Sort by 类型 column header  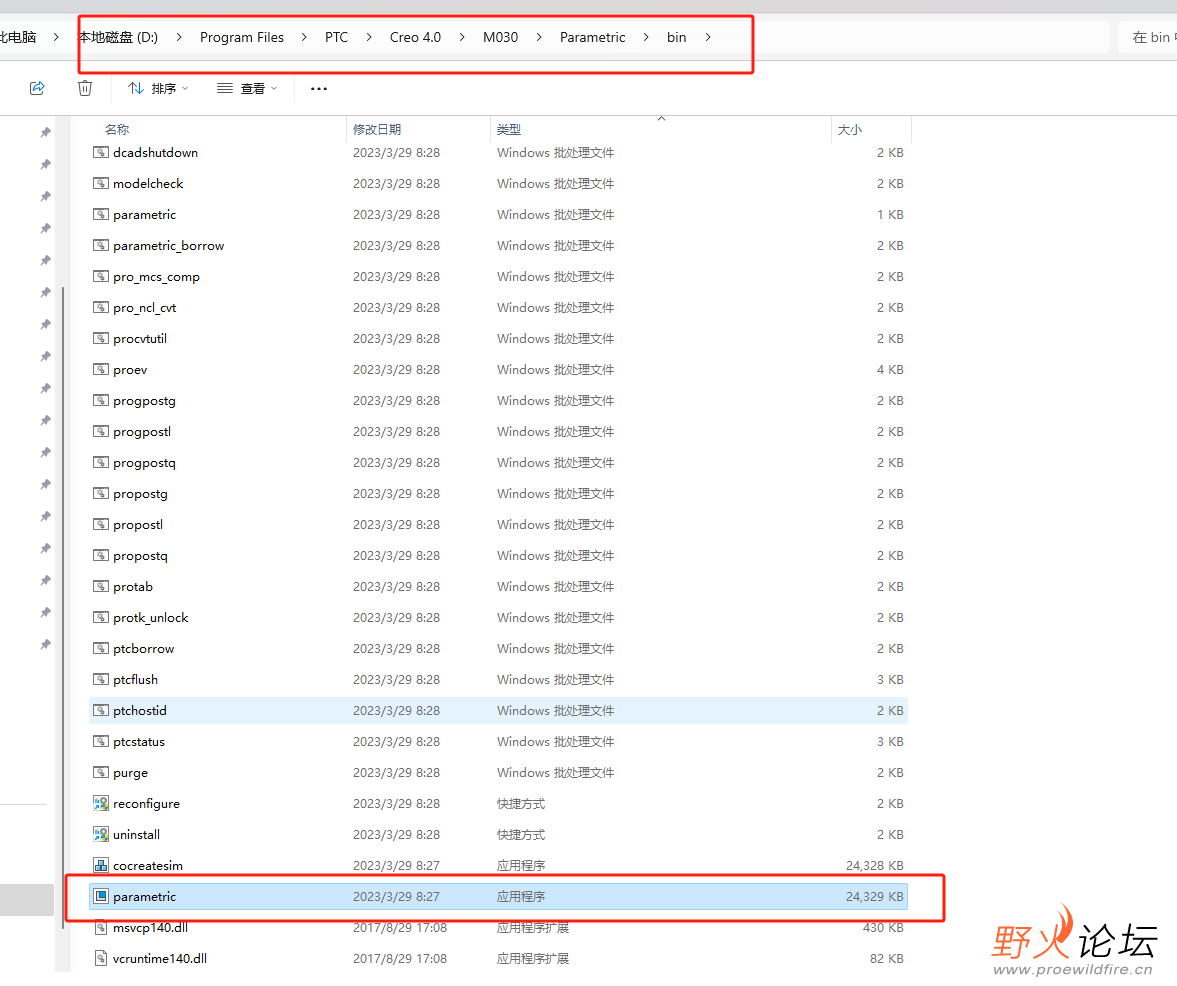509,130
